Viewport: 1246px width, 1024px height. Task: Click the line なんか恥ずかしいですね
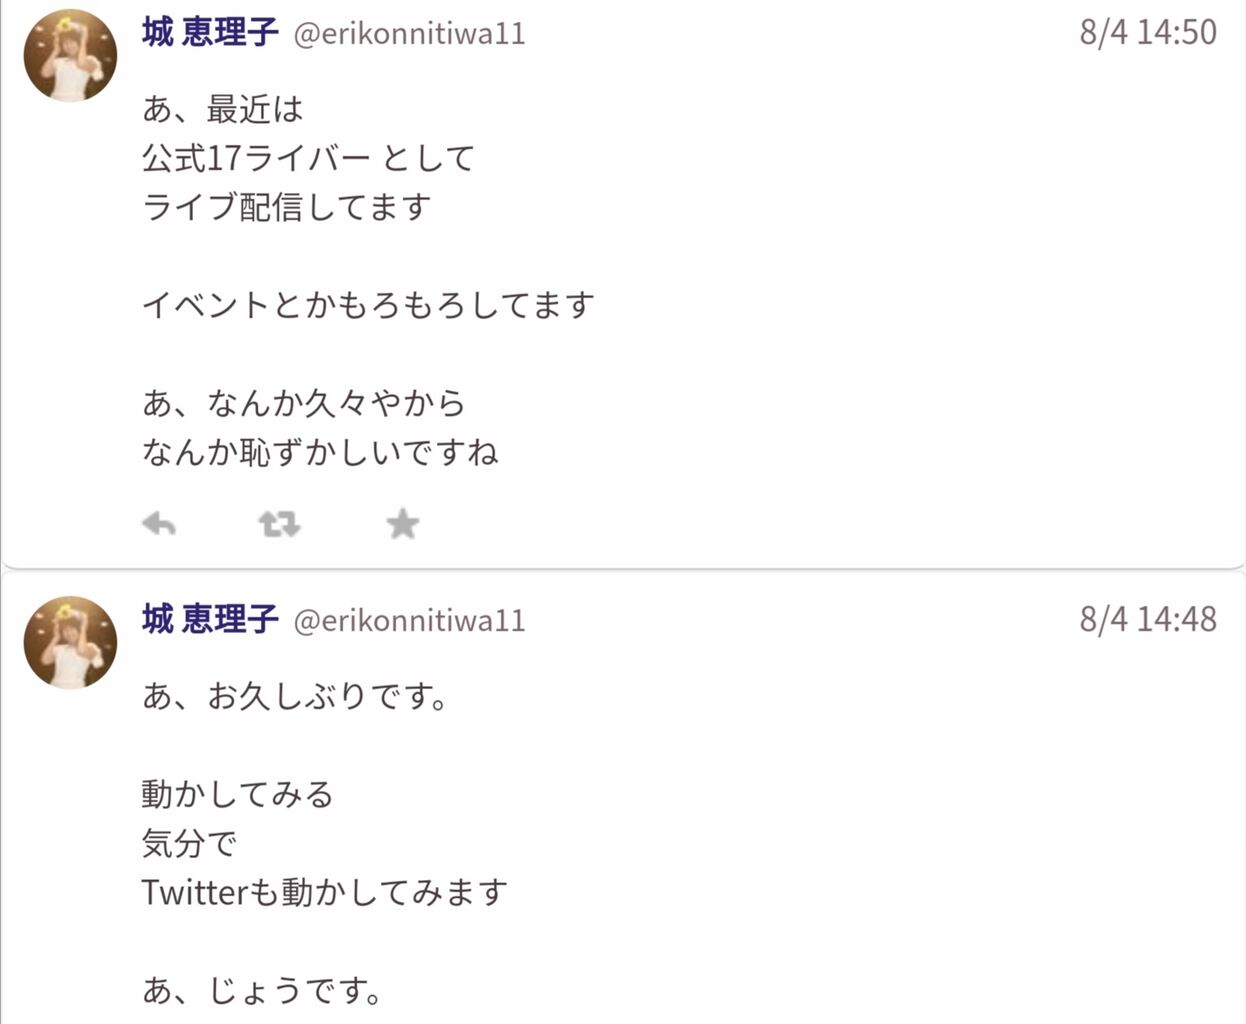click(320, 452)
